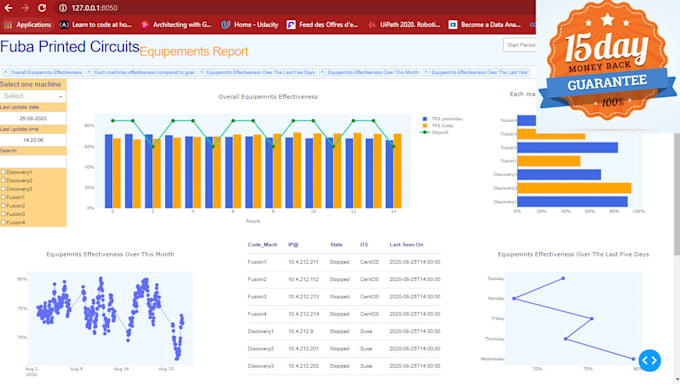Click the Monday data point in five-days chart

tap(514, 299)
